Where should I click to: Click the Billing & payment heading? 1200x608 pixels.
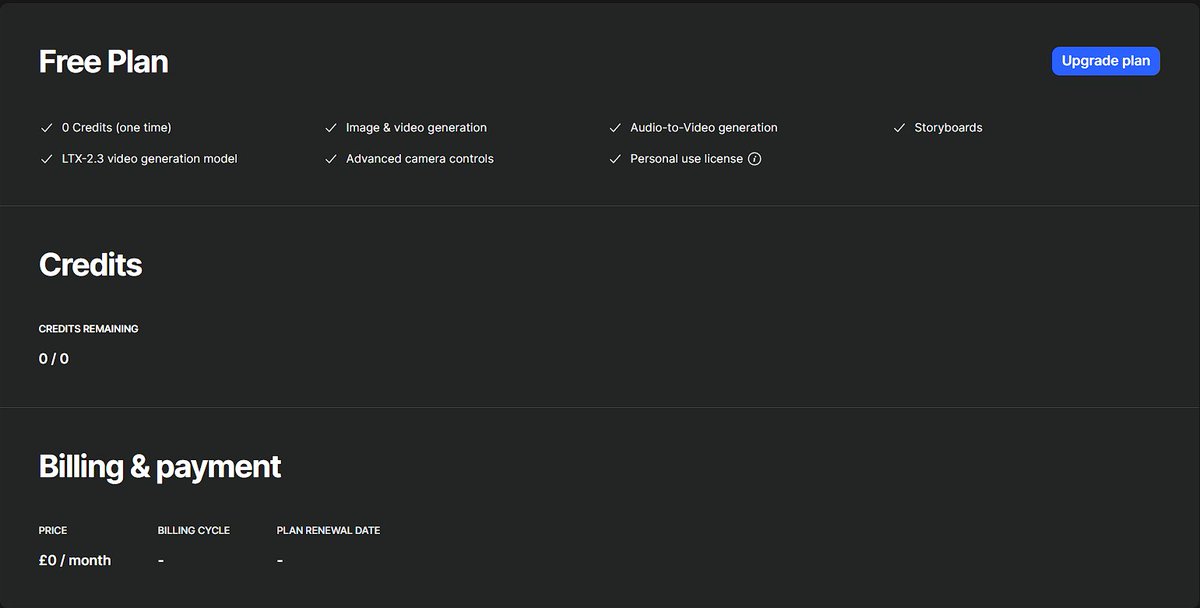pyautogui.click(x=160, y=467)
